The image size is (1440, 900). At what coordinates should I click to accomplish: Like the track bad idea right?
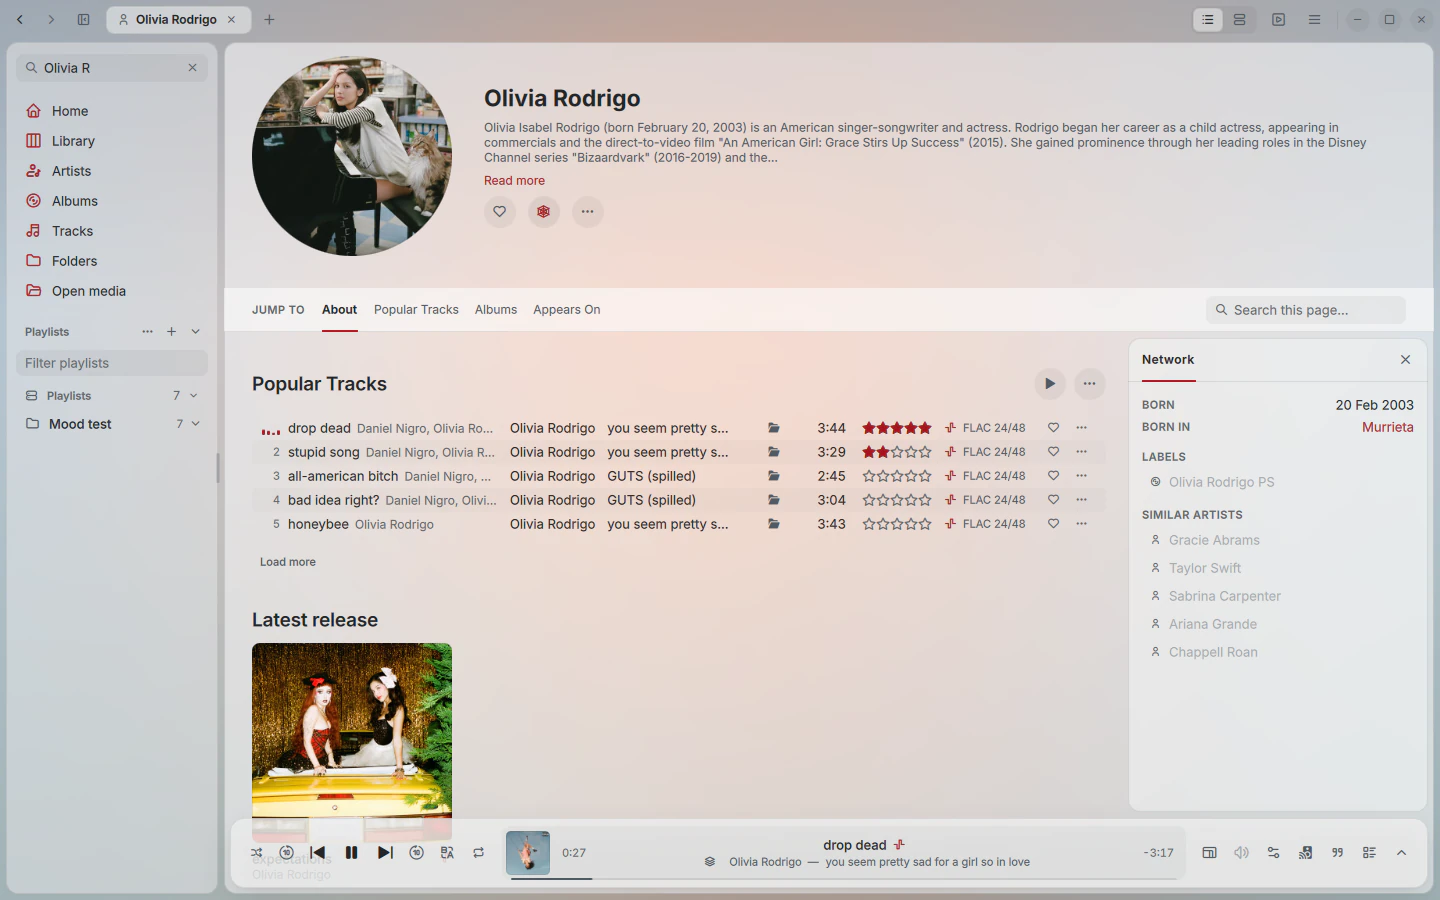pyautogui.click(x=1054, y=500)
